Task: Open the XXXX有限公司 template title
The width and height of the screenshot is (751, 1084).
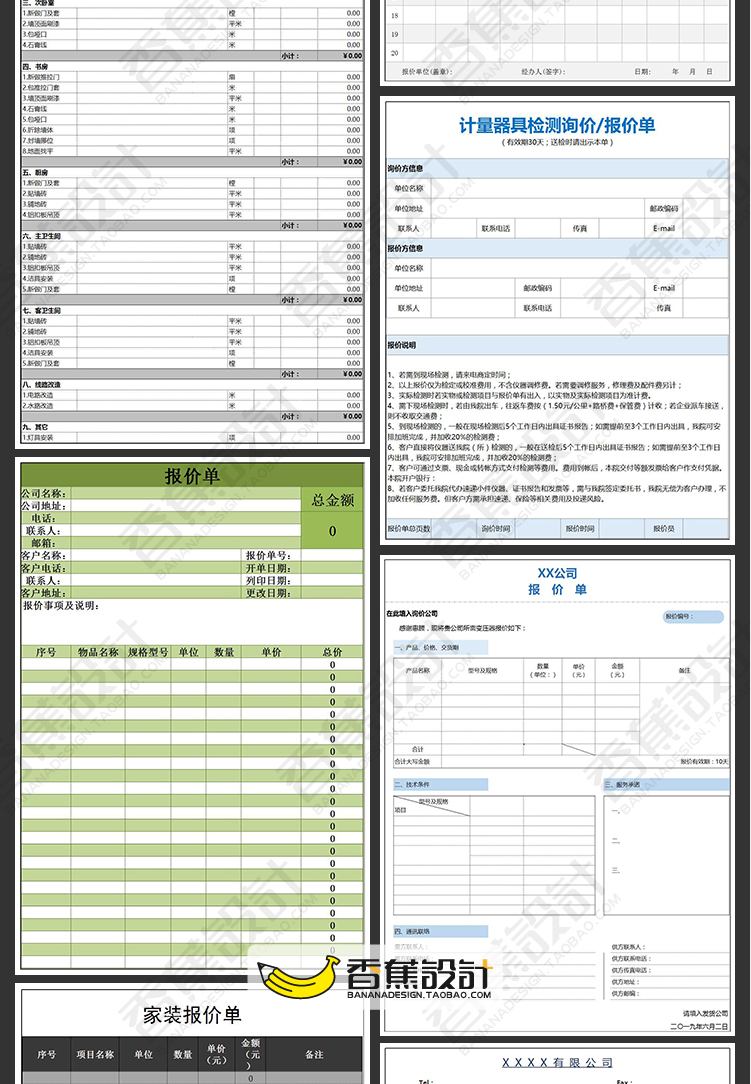Action: pos(557,1062)
